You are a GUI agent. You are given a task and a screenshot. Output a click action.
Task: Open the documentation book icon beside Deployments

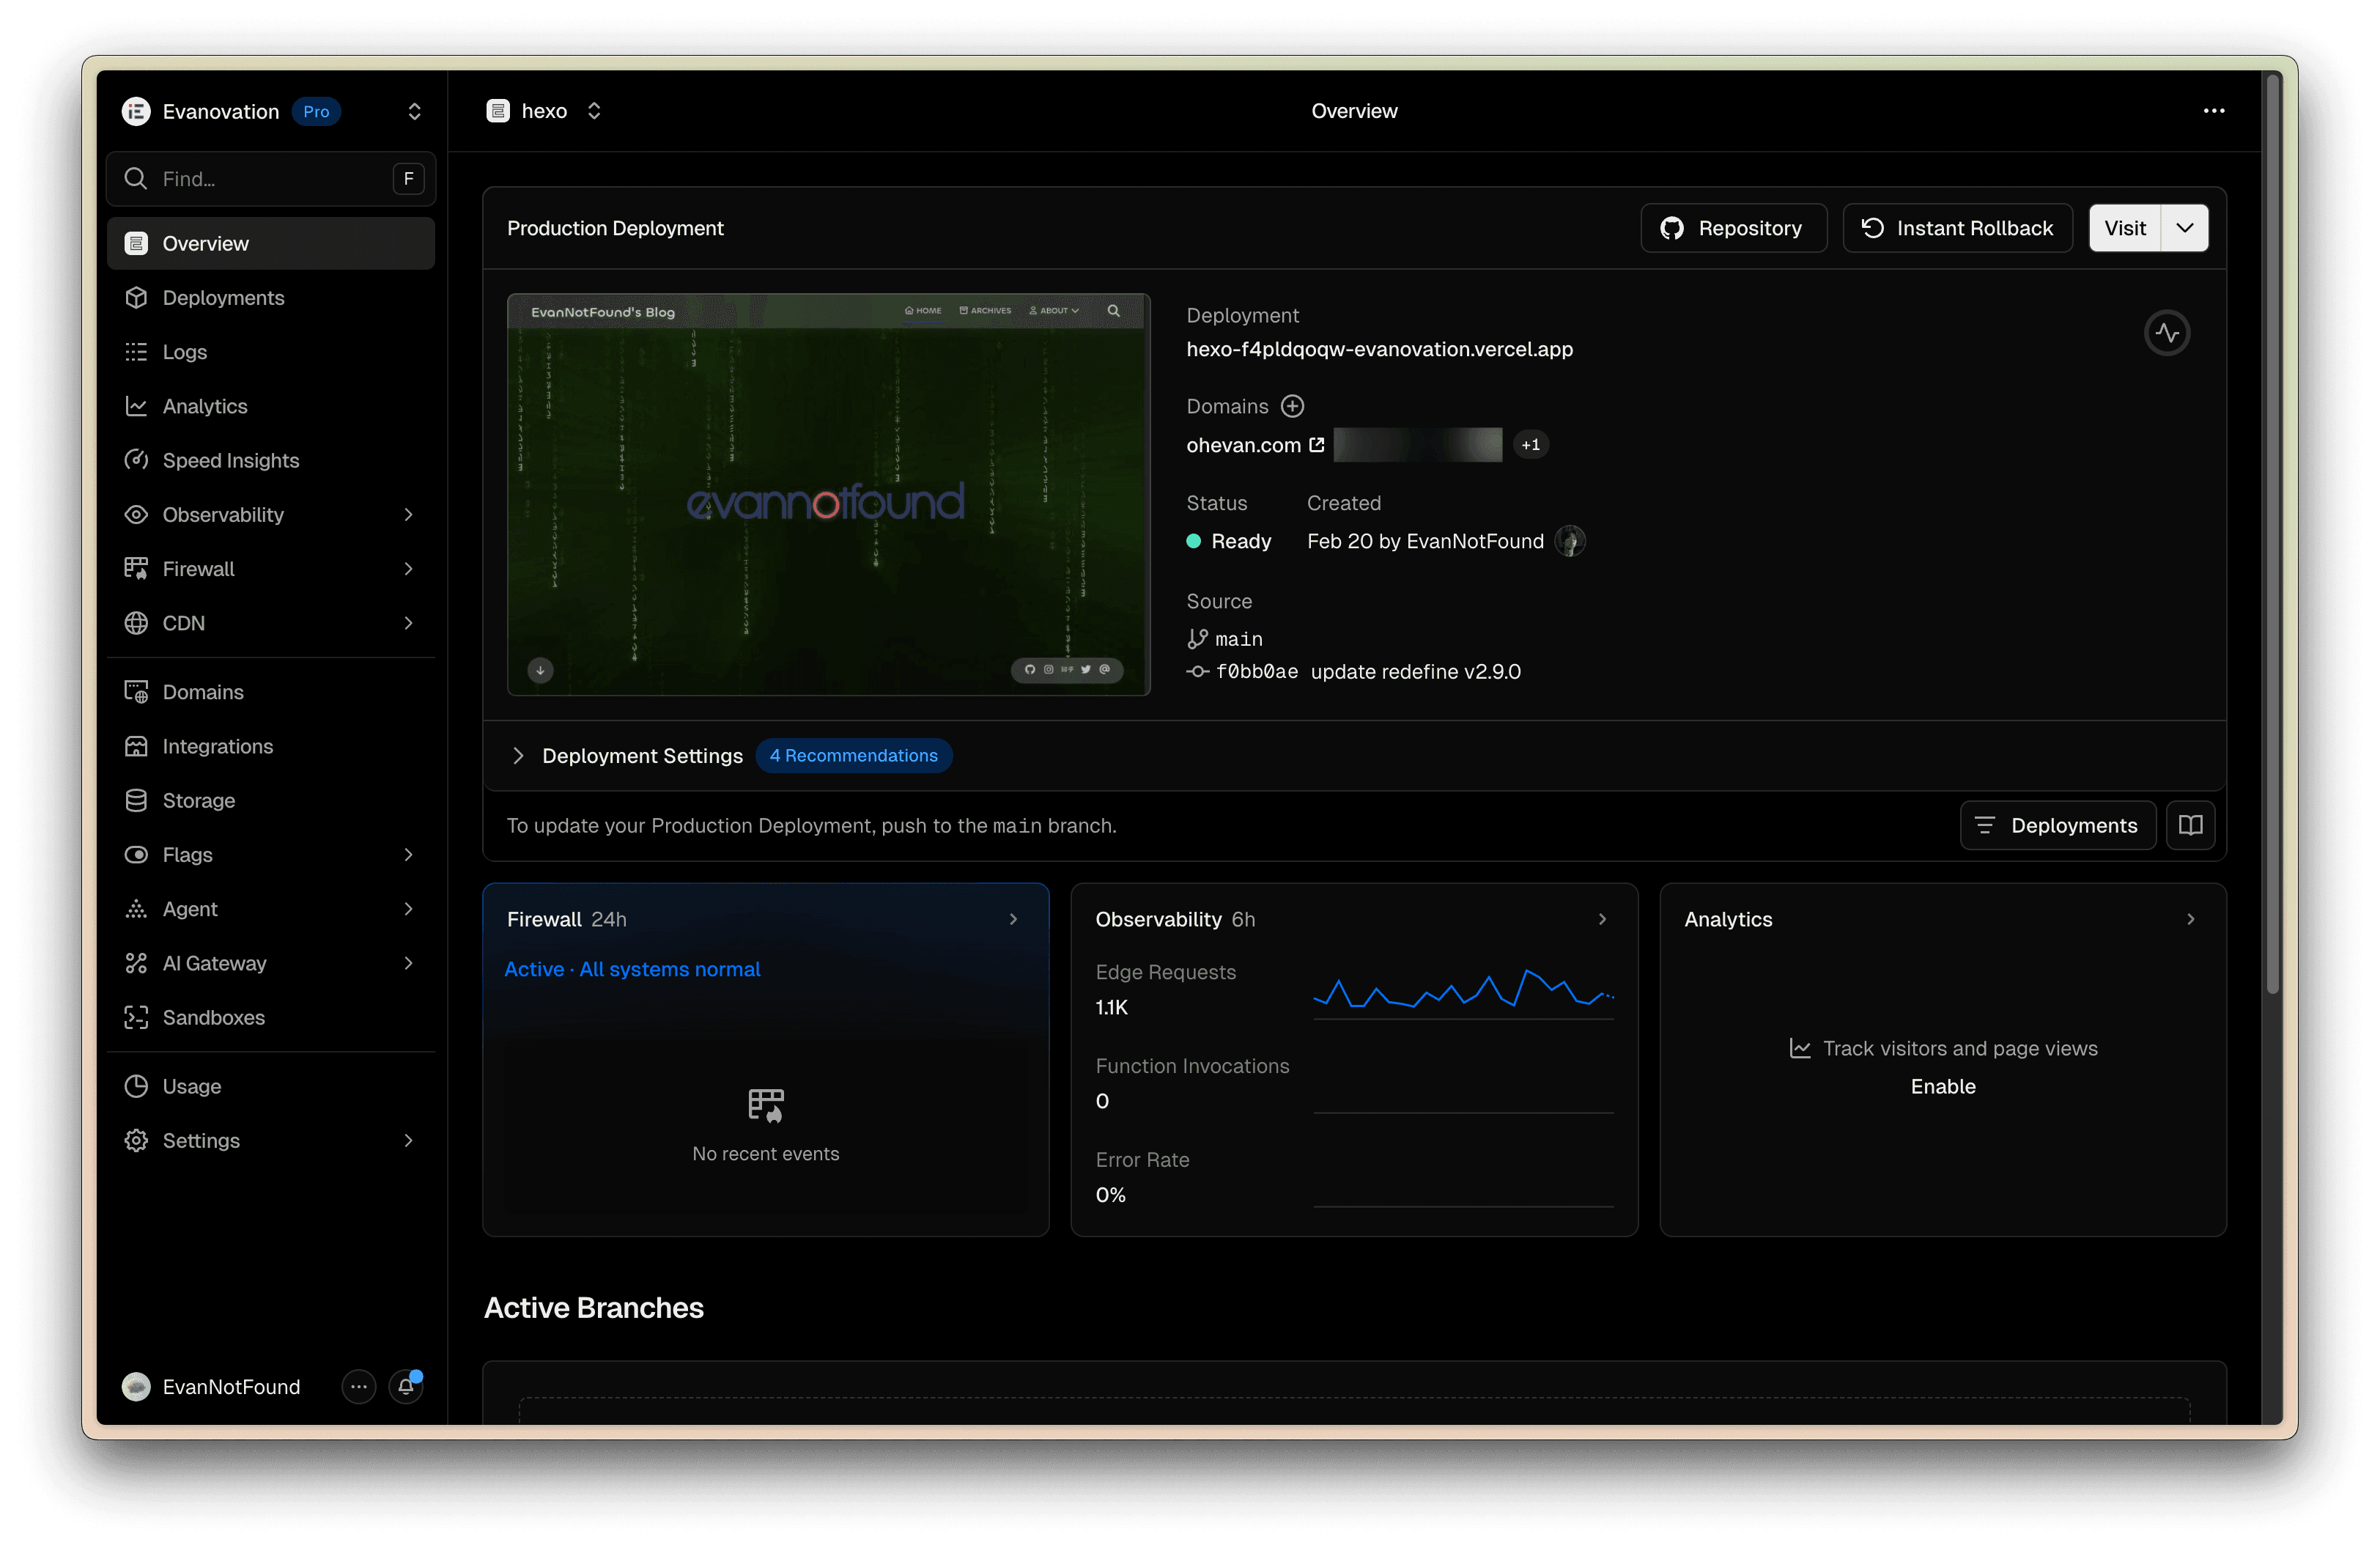(2191, 825)
